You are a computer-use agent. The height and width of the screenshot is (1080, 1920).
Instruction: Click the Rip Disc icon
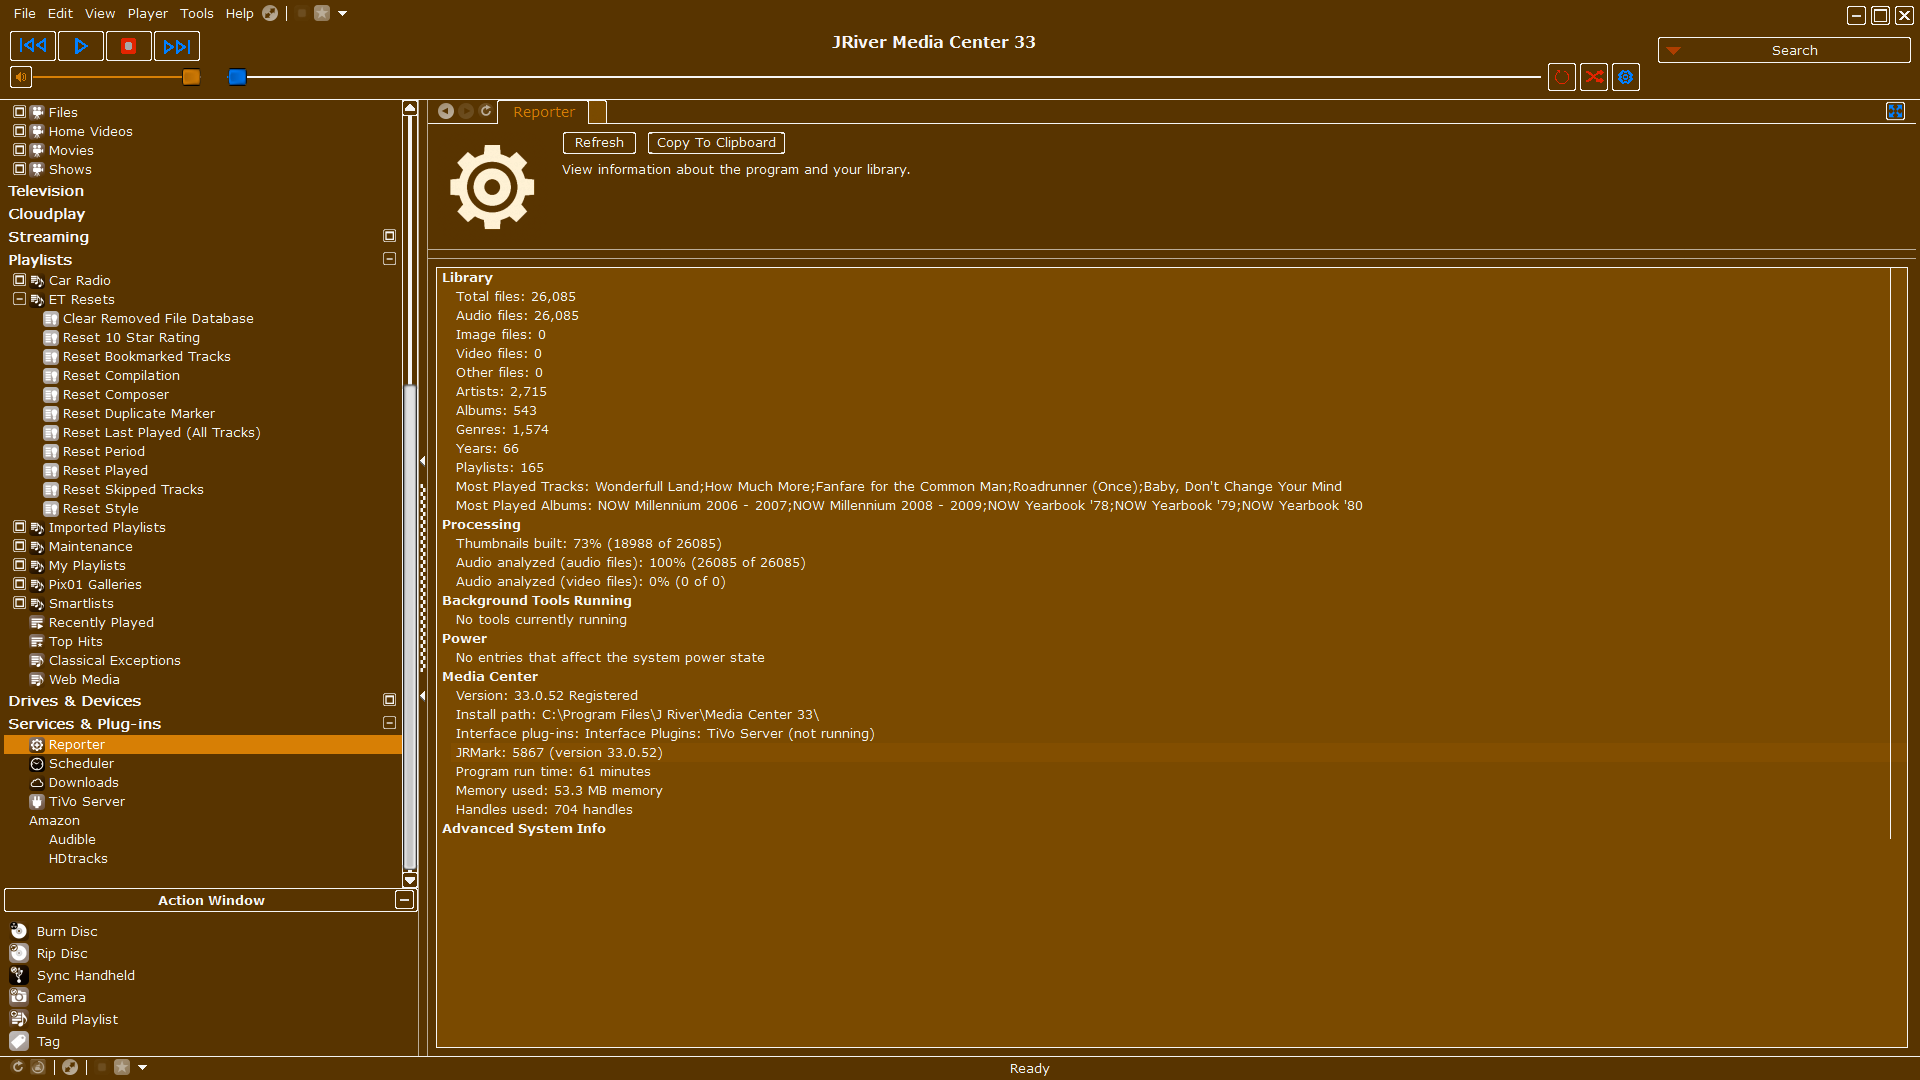[x=19, y=953]
